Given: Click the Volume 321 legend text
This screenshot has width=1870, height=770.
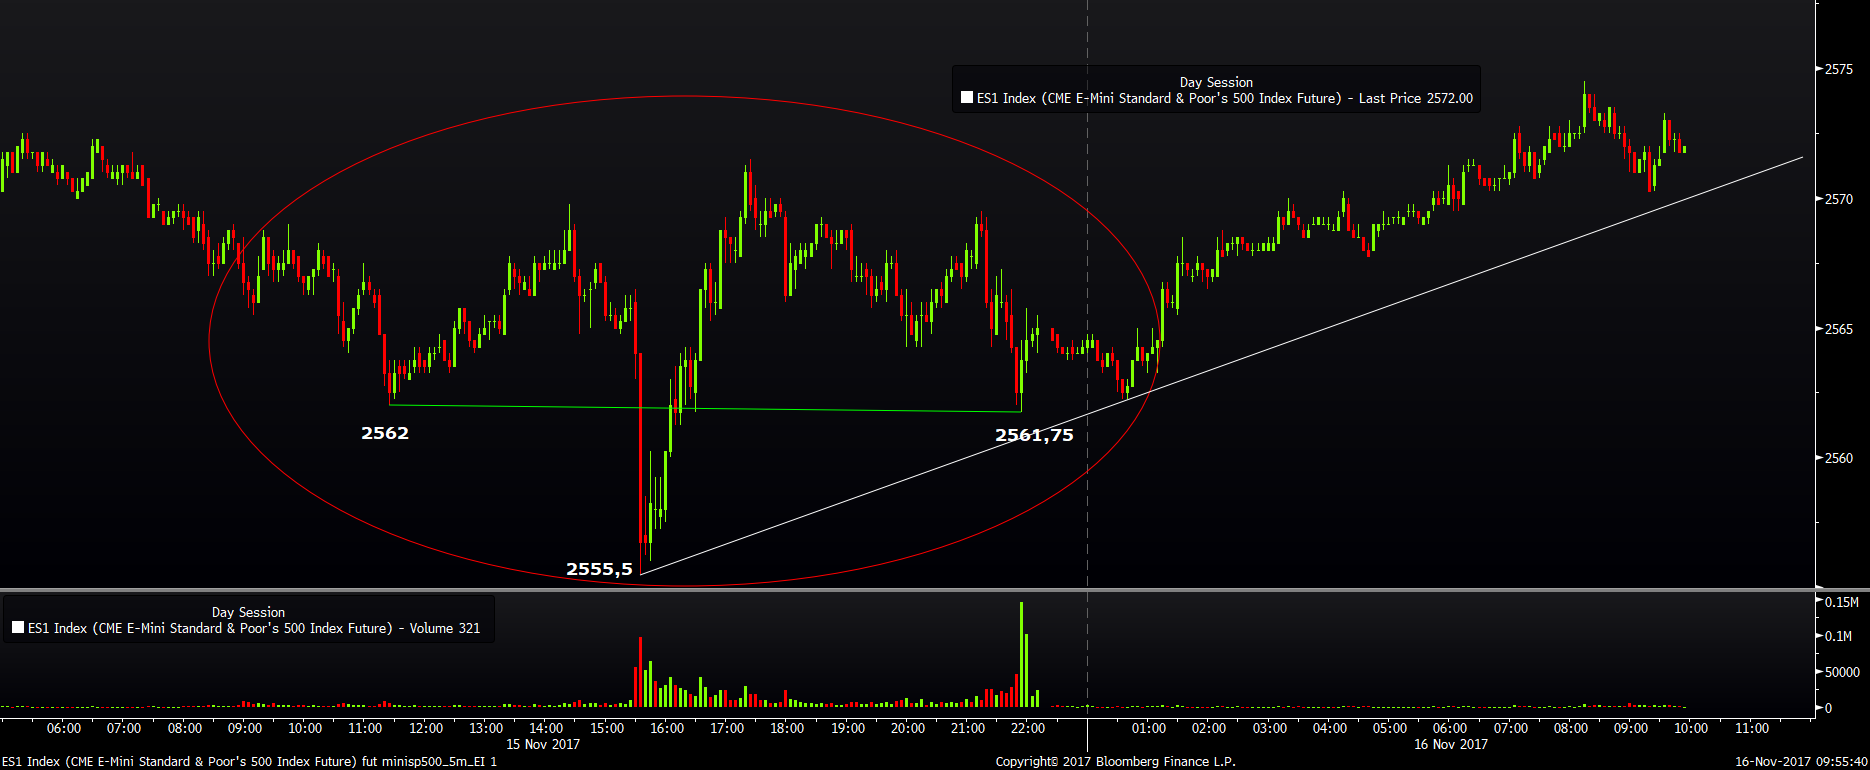Looking at the screenshot, I should click(x=254, y=628).
